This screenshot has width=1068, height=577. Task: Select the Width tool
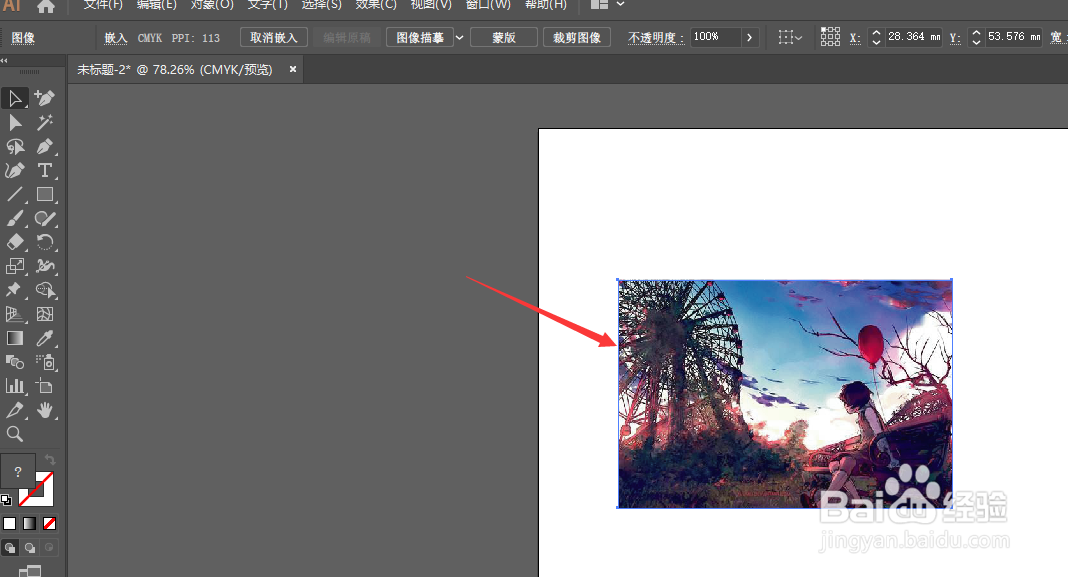(x=45, y=266)
